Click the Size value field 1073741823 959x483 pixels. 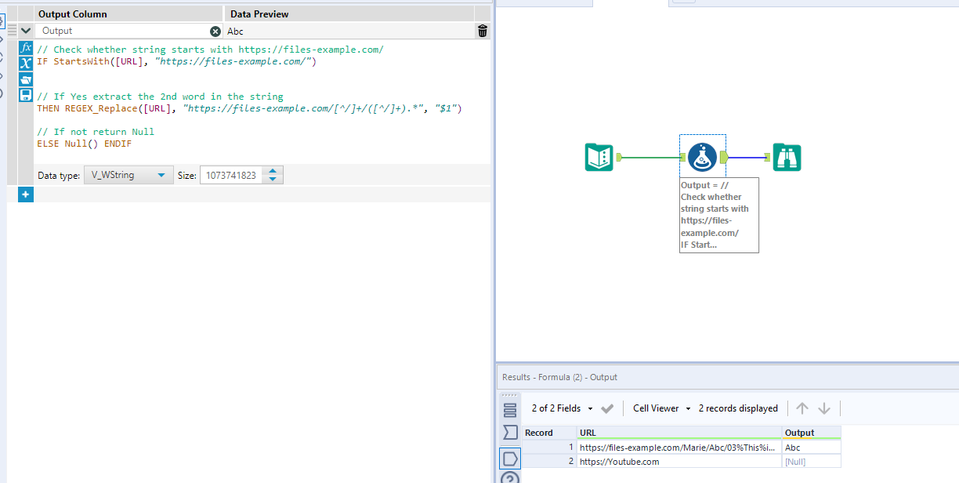[232, 175]
